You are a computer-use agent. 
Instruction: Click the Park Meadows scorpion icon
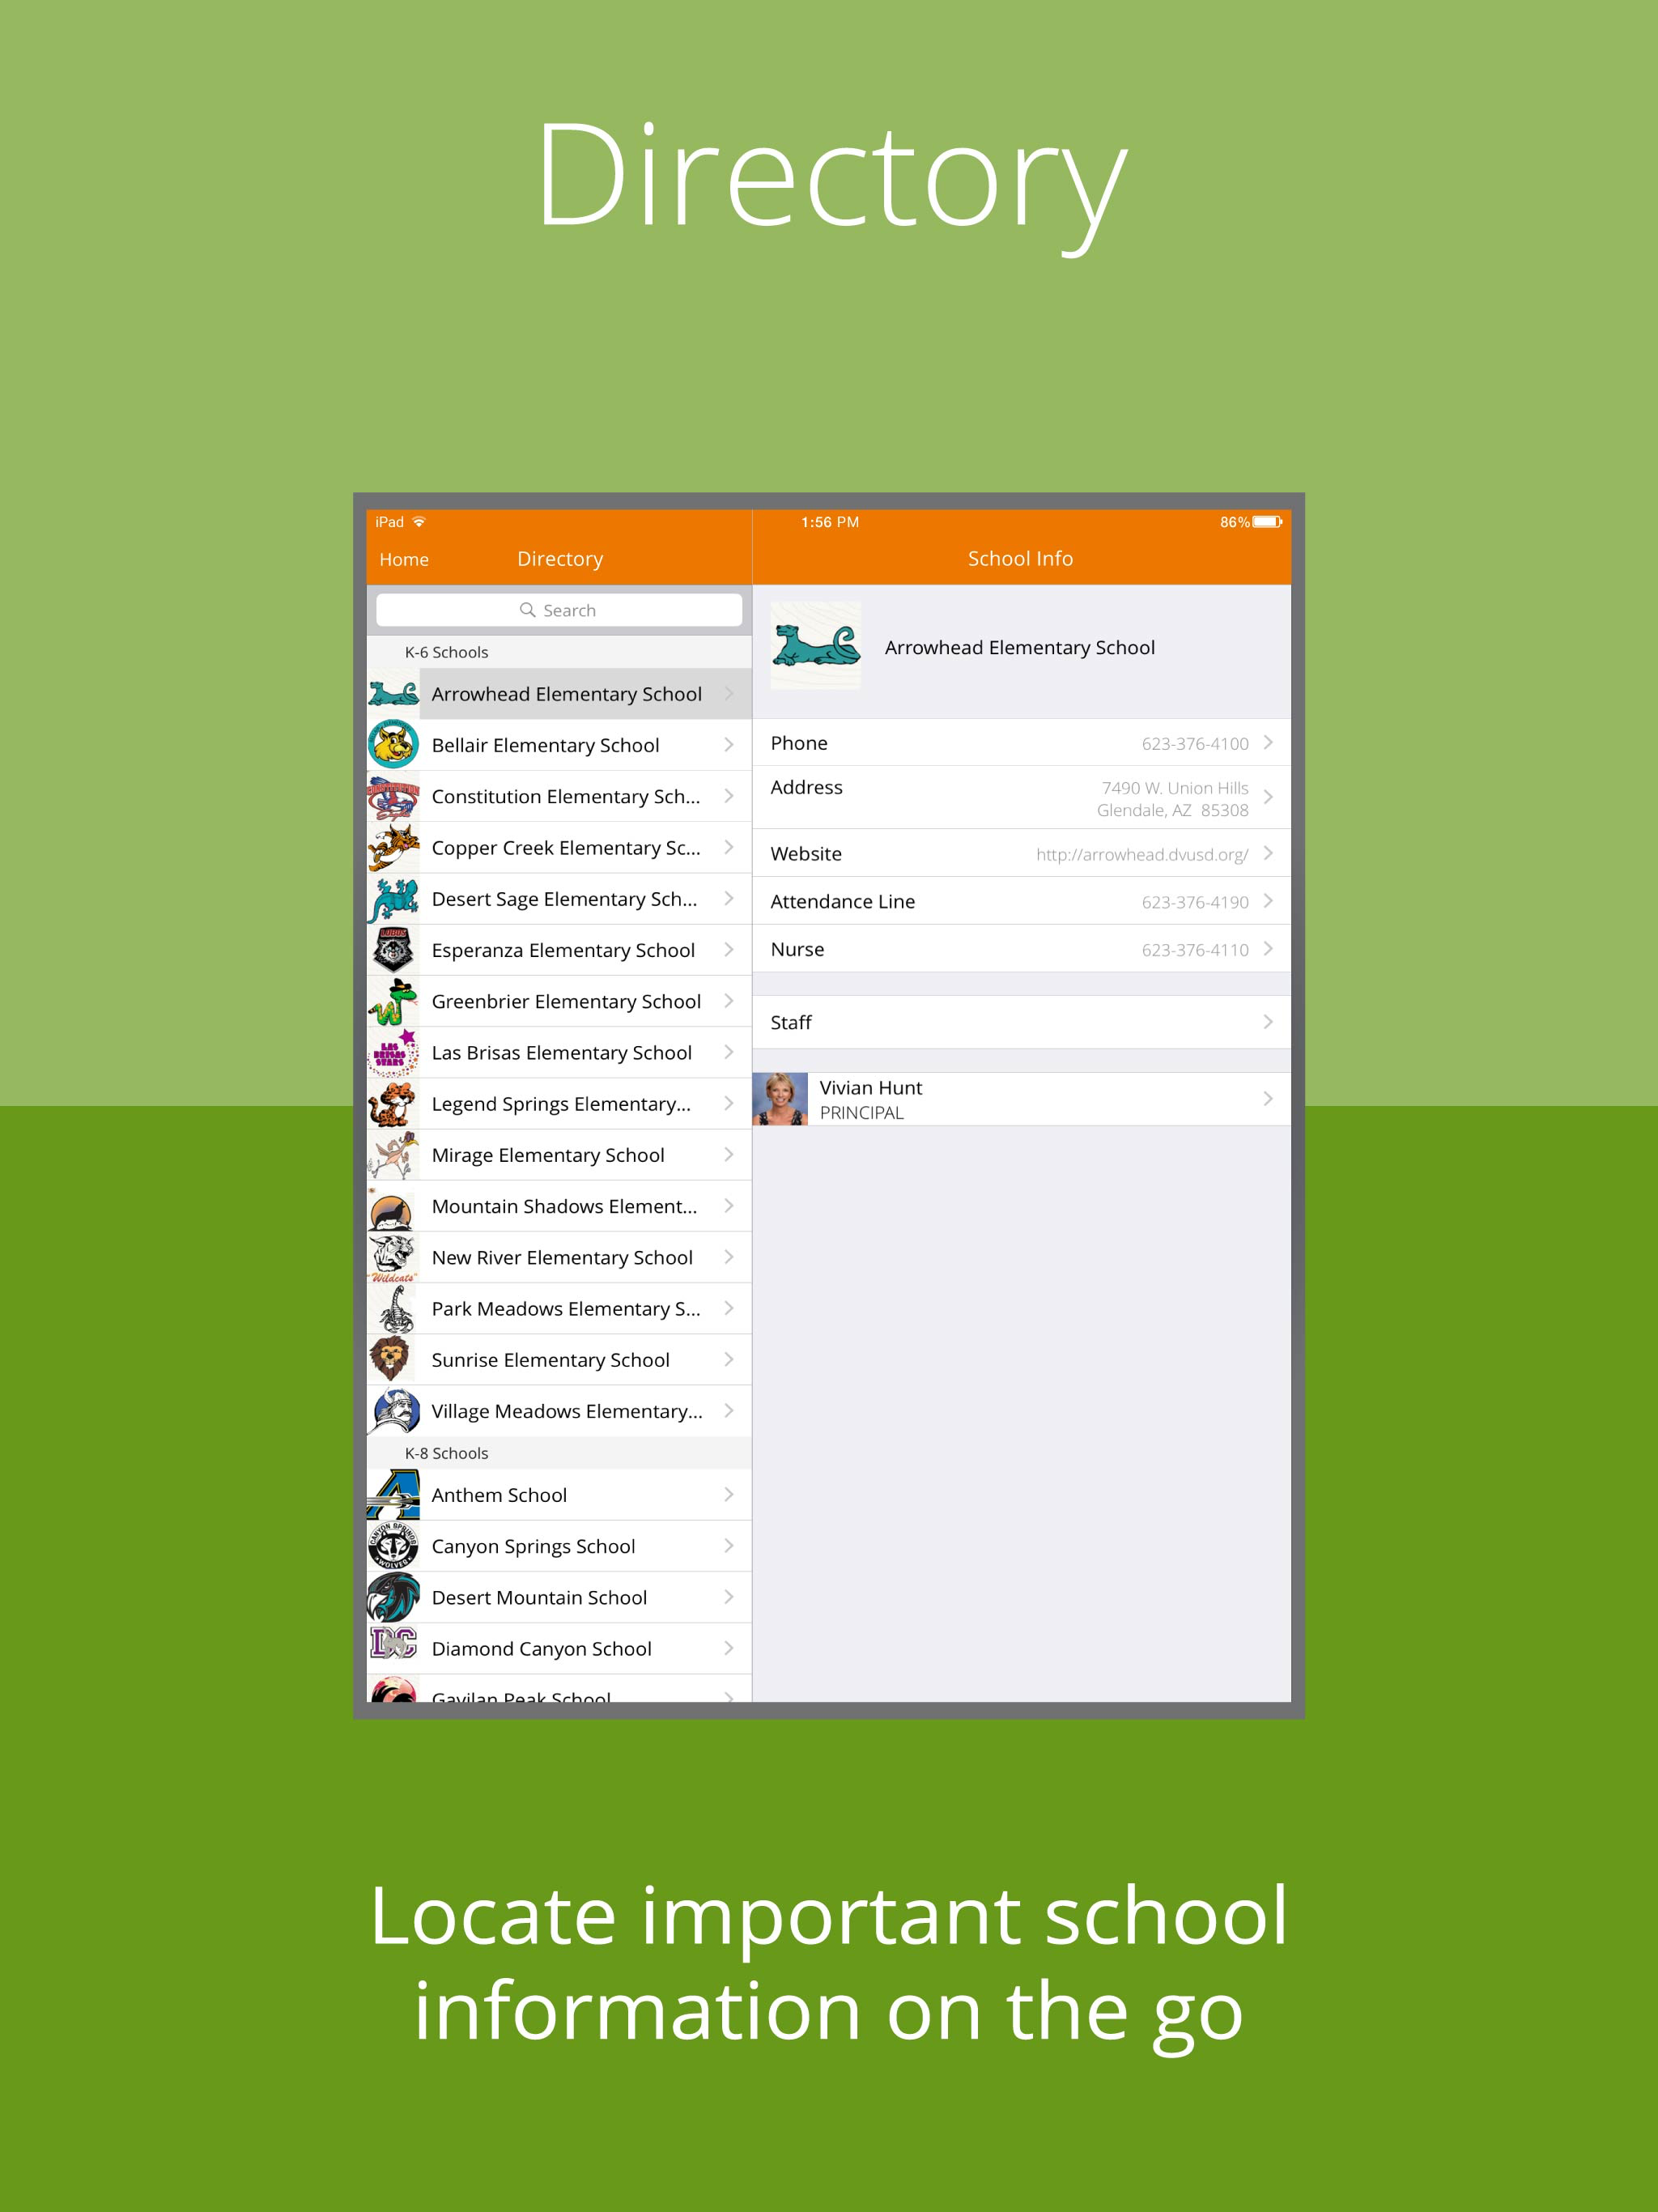click(x=393, y=1308)
